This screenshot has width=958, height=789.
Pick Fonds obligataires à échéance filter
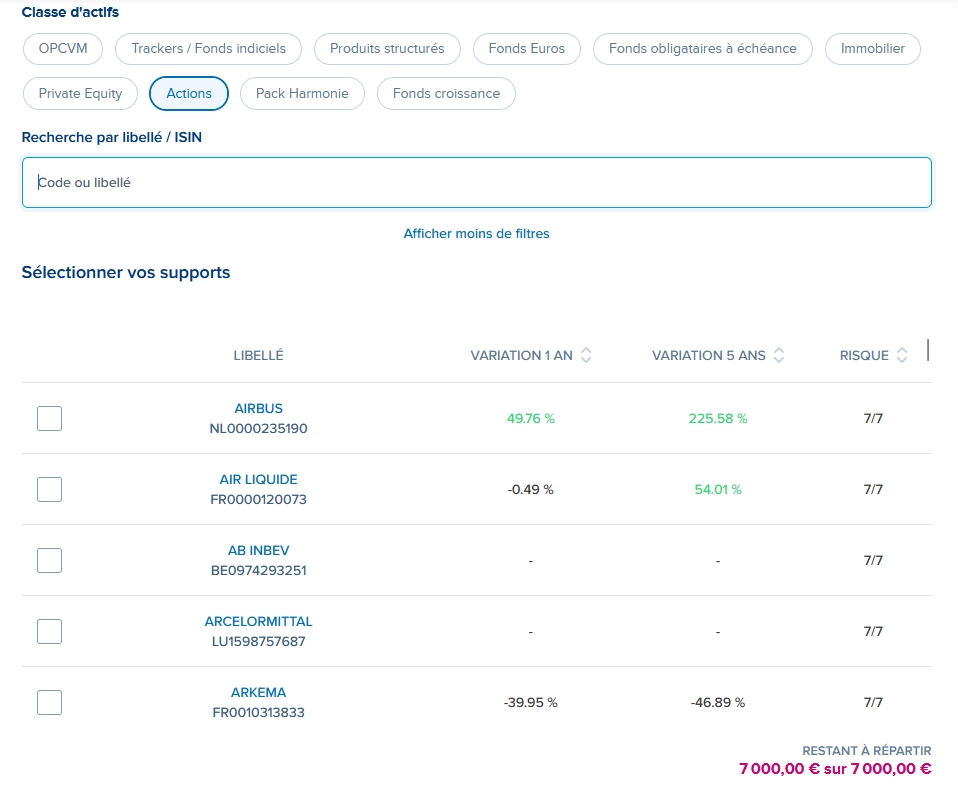(x=702, y=48)
